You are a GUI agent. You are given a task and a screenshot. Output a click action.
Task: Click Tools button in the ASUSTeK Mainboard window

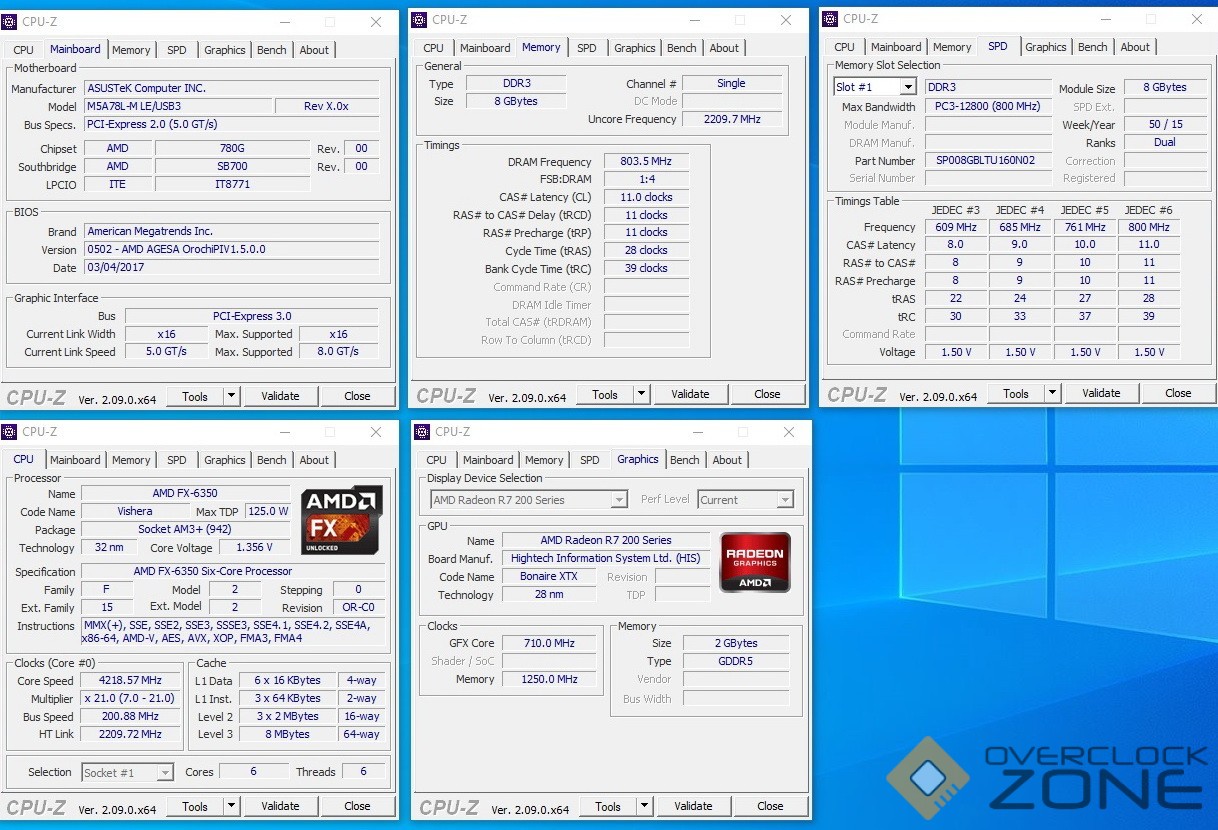pyautogui.click(x=195, y=396)
